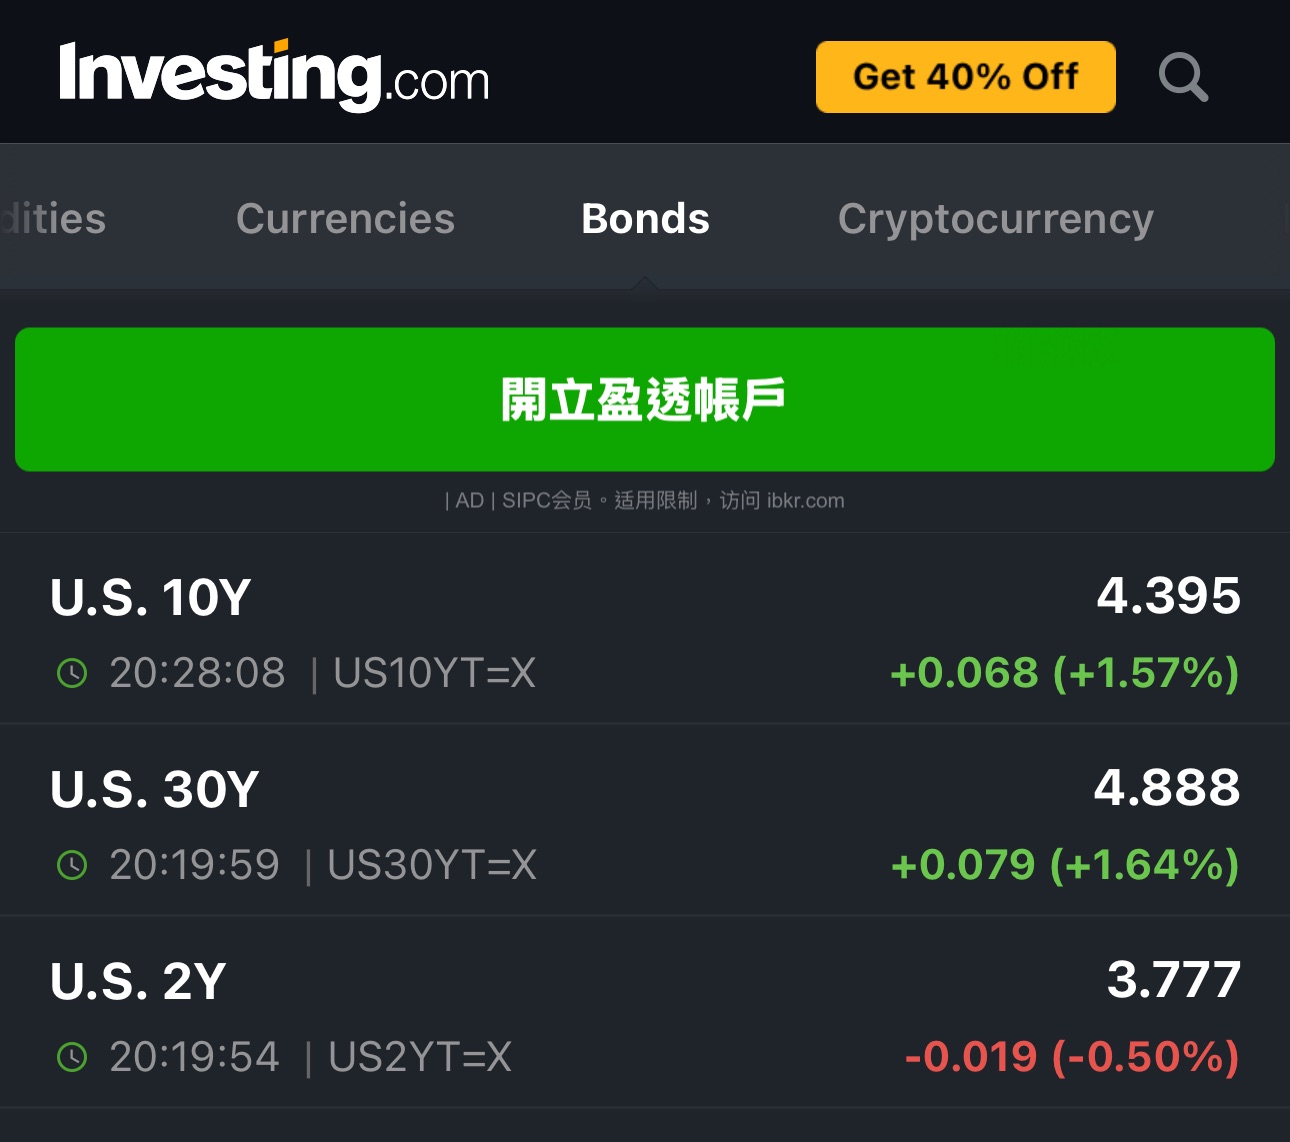Viewport: 1290px width, 1142px height.
Task: Click the US10YT=X ticker symbol
Action: [x=434, y=673]
